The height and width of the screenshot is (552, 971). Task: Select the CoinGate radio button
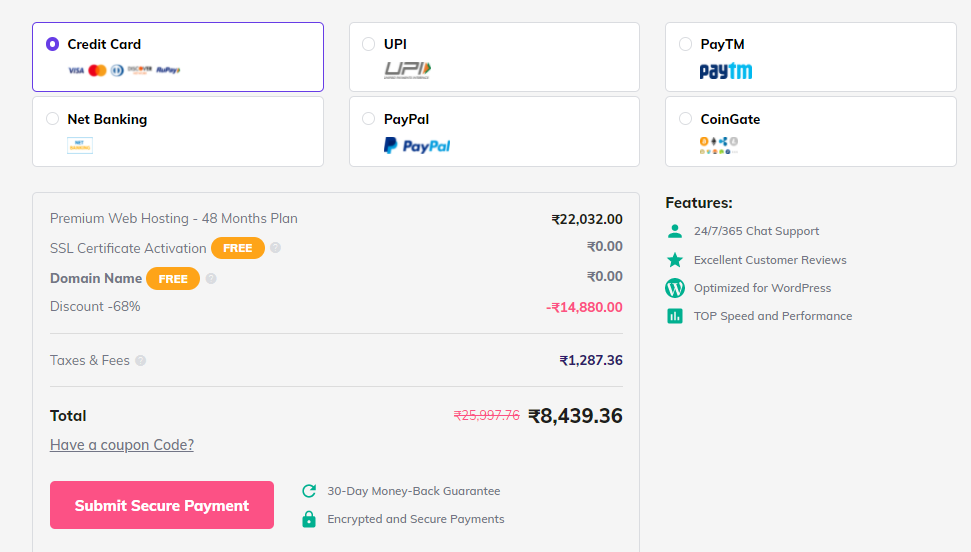685,118
